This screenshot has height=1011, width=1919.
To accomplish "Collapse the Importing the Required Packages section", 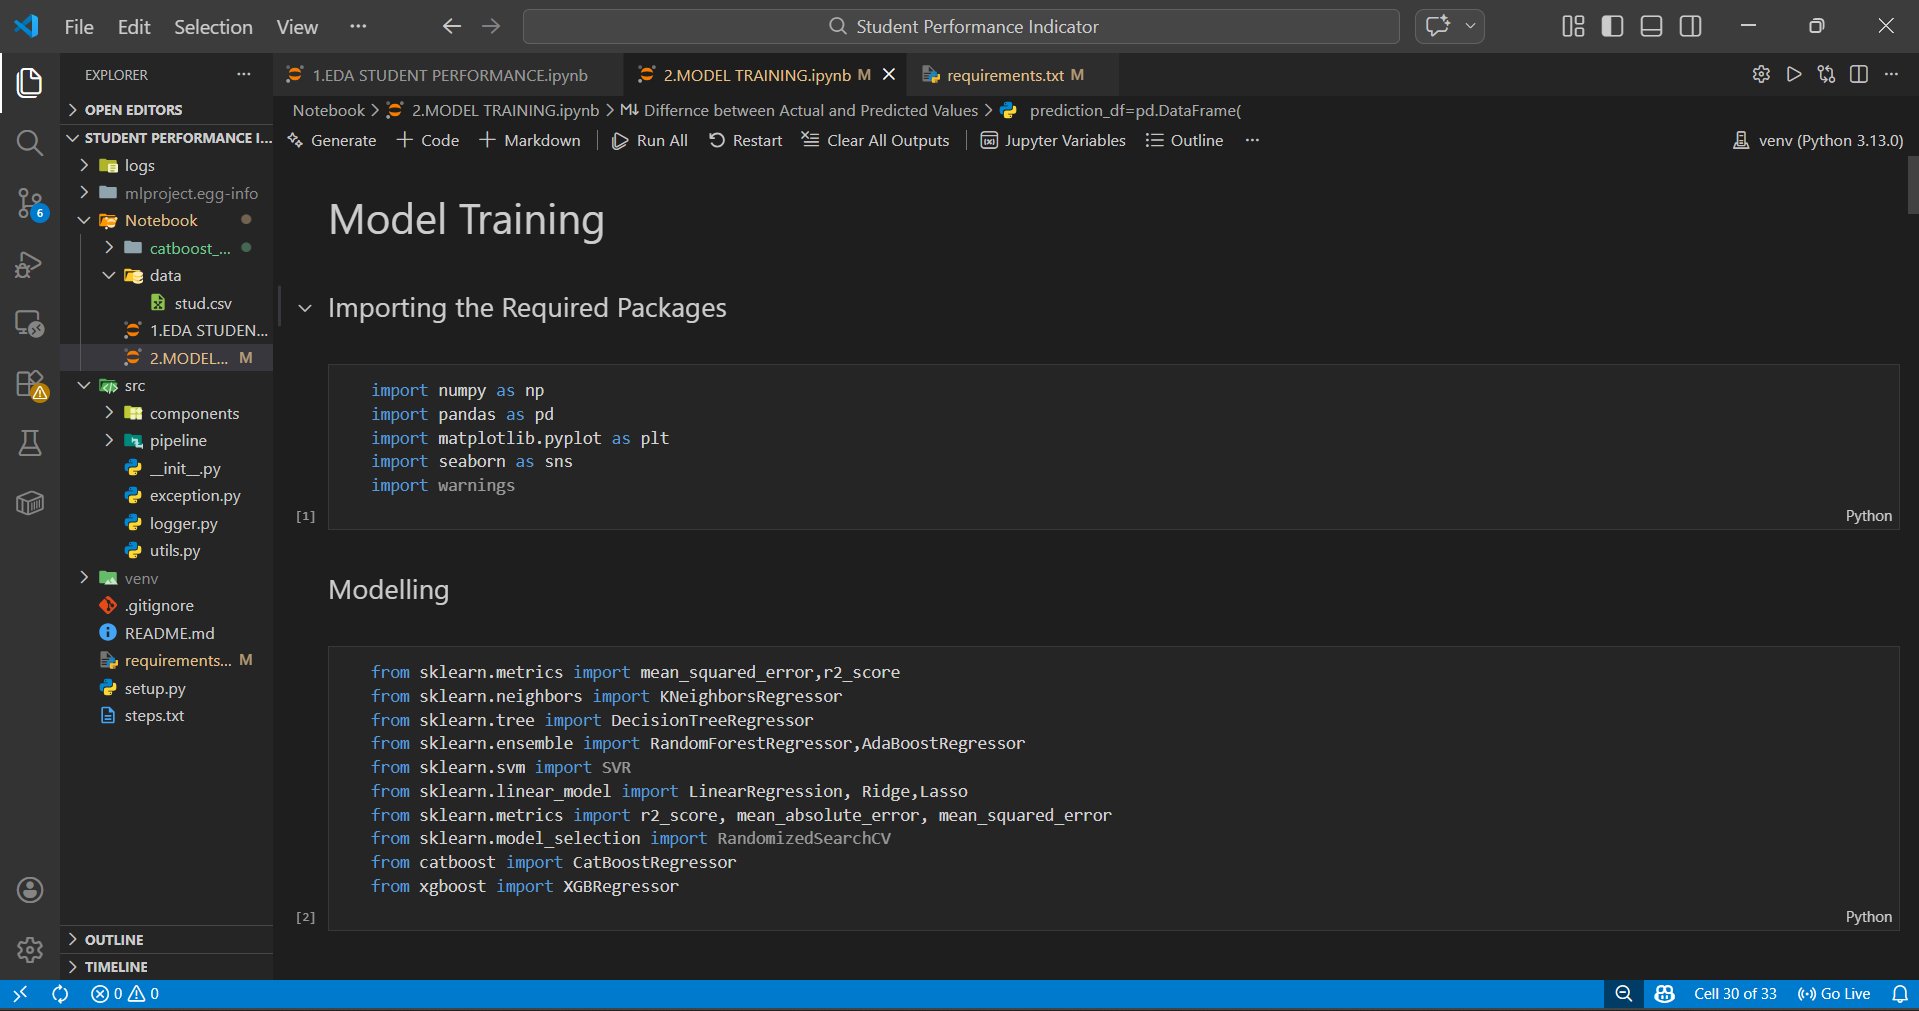I will 305,309.
